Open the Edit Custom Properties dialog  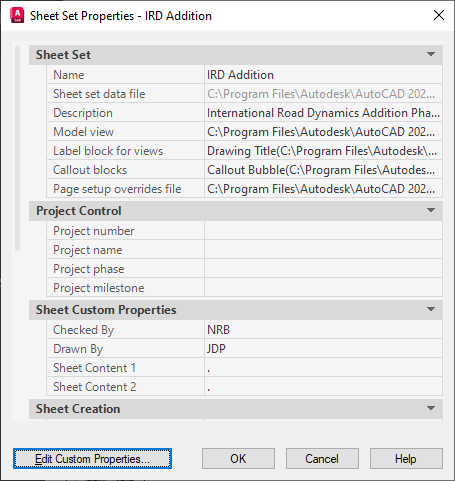[x=92, y=459]
